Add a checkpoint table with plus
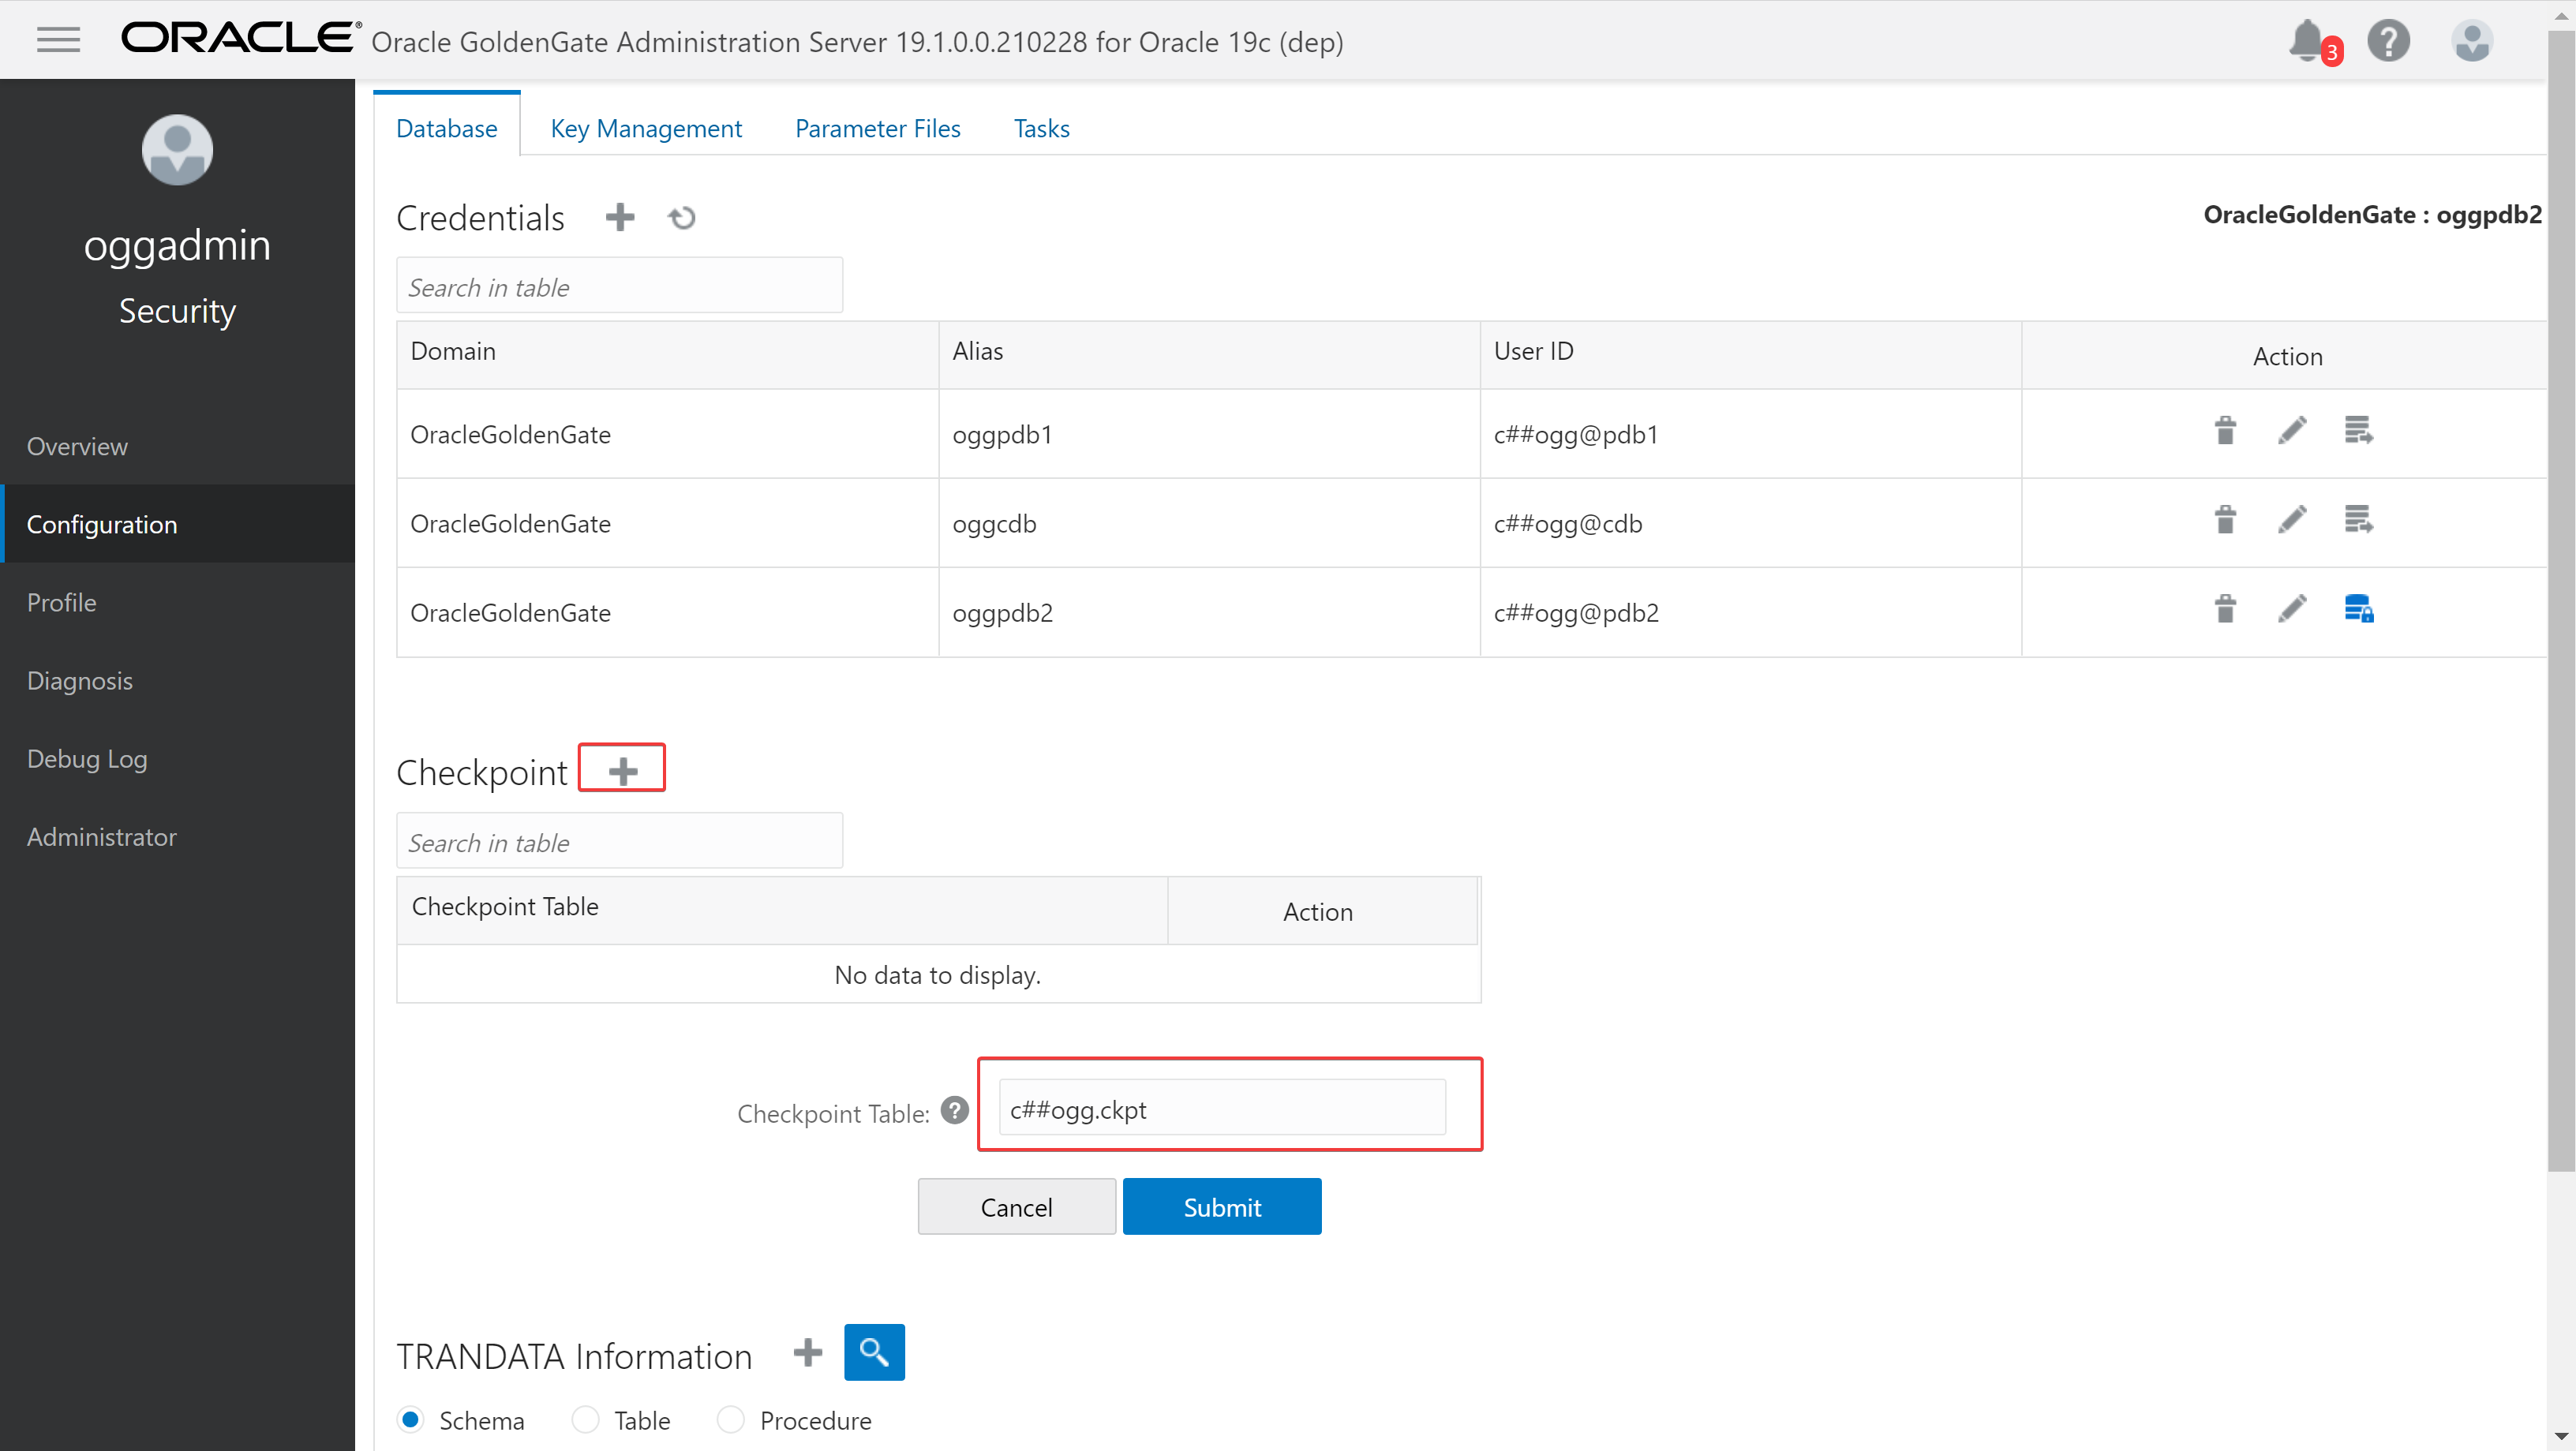 [623, 771]
